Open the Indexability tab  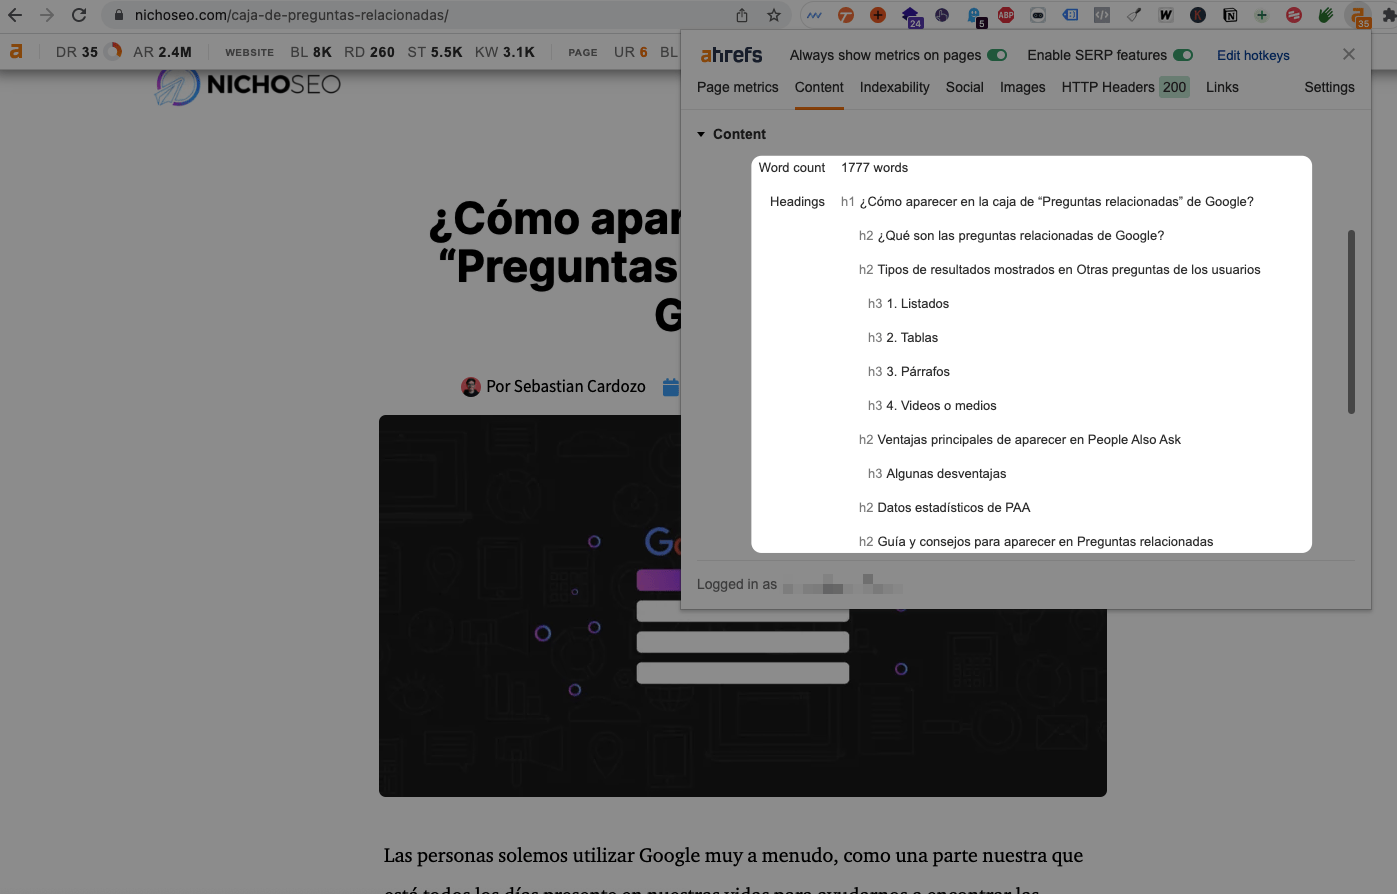click(894, 87)
